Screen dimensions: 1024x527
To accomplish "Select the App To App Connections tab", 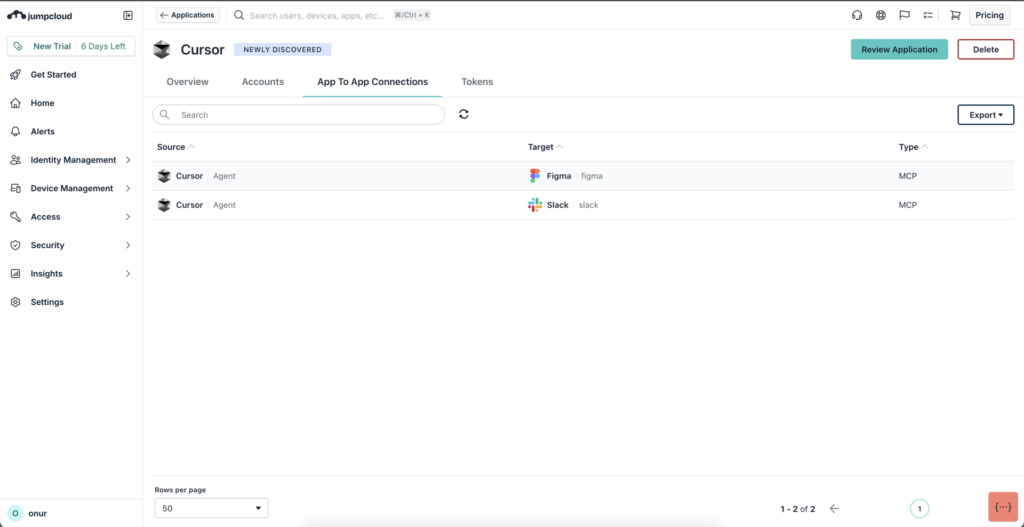I will pos(372,82).
